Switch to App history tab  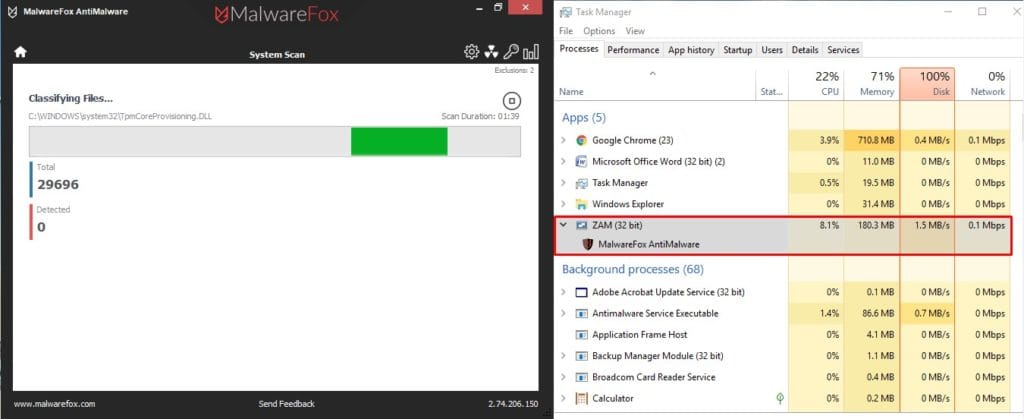[x=691, y=50]
